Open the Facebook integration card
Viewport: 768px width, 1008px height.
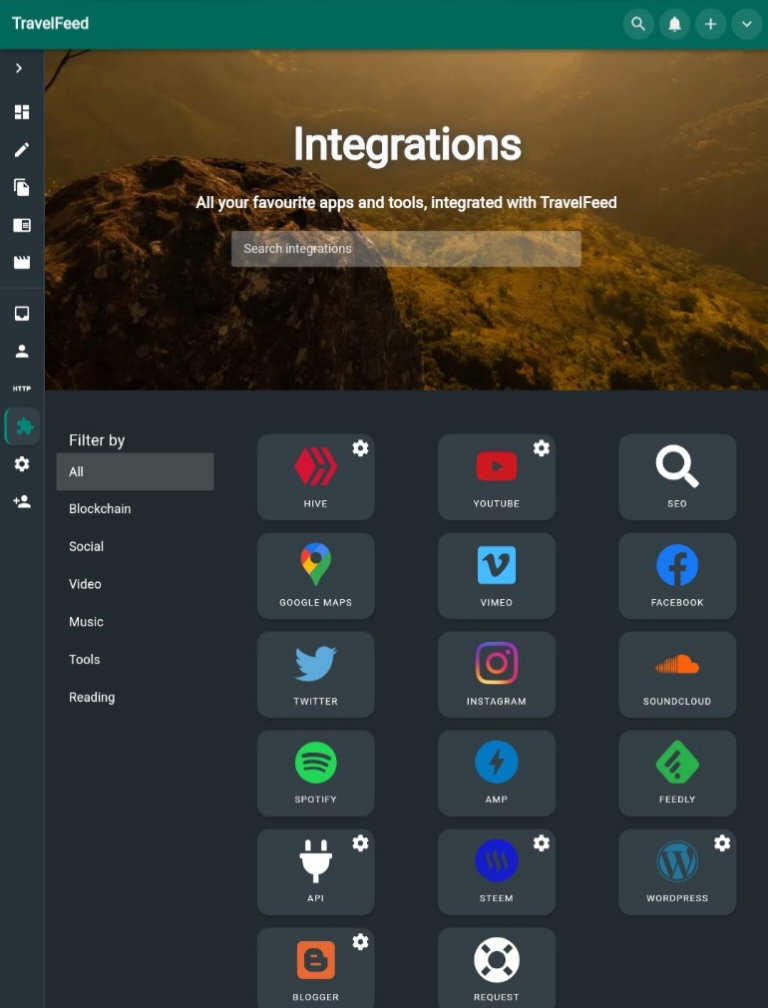(x=677, y=576)
